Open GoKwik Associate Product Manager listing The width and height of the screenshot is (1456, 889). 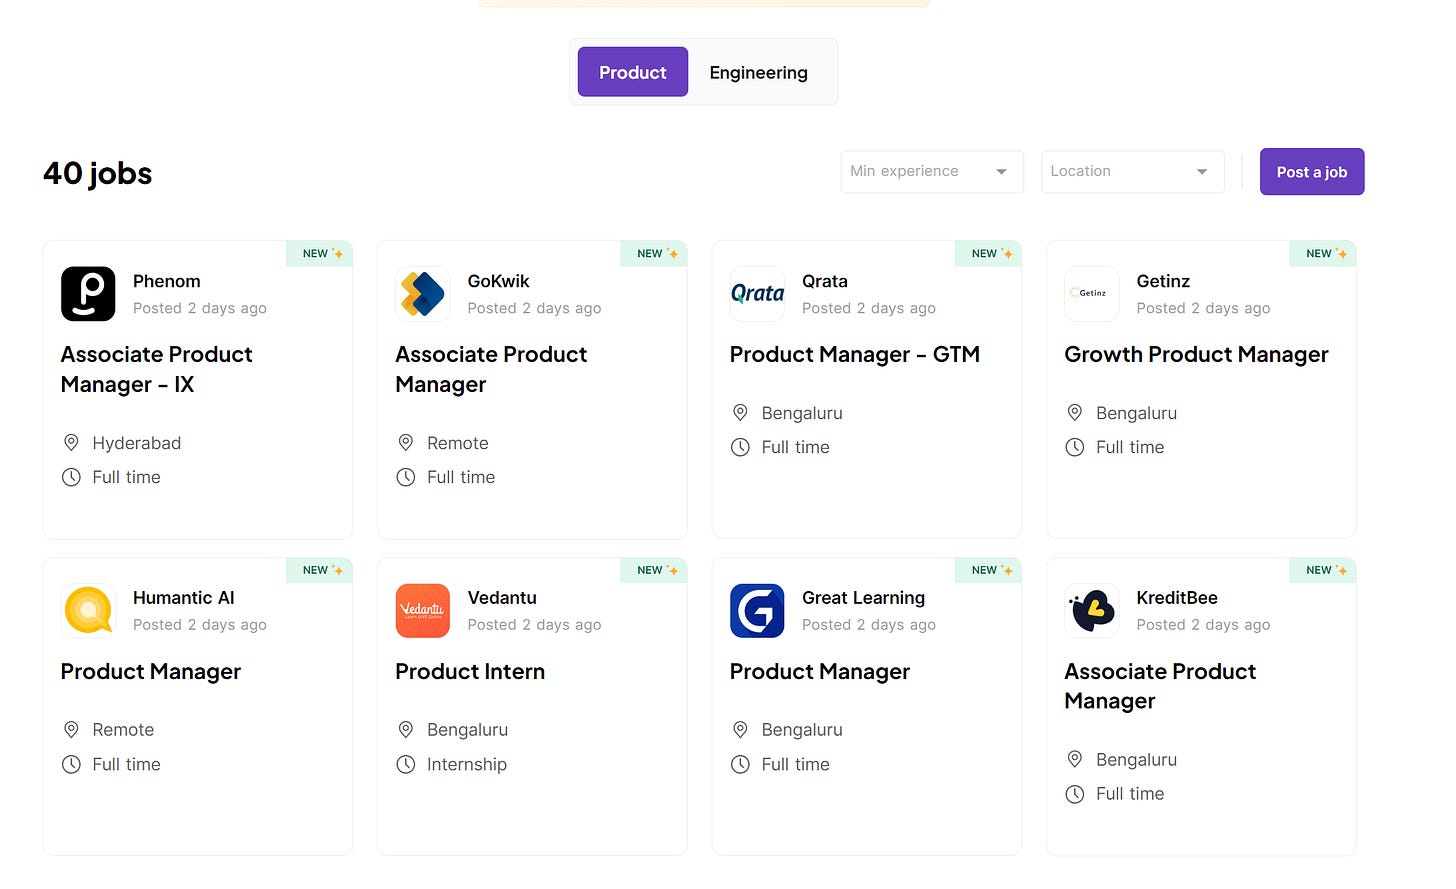491,369
